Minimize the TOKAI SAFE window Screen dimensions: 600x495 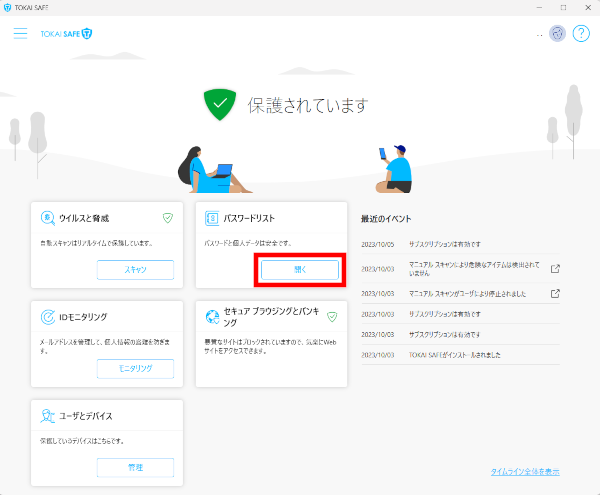(x=539, y=8)
